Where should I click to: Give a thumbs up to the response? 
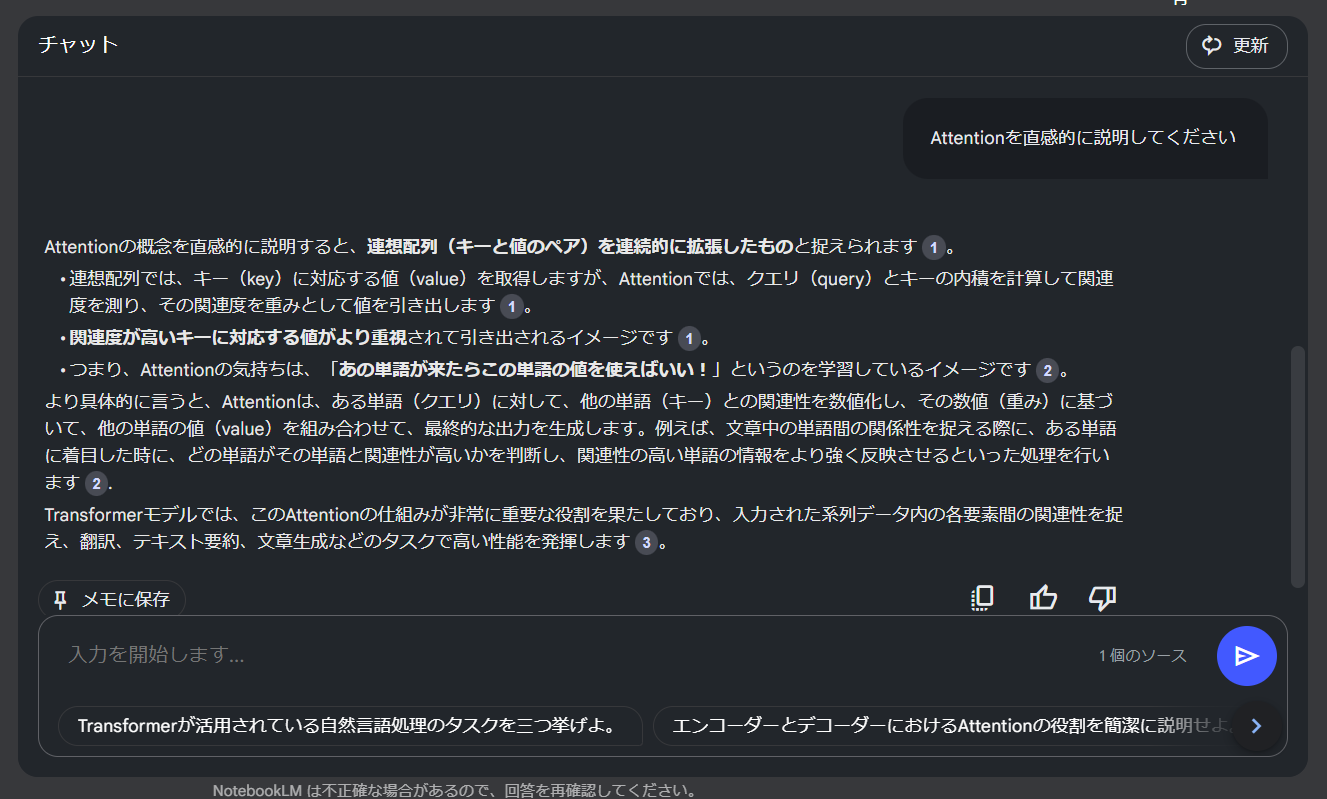point(1042,597)
